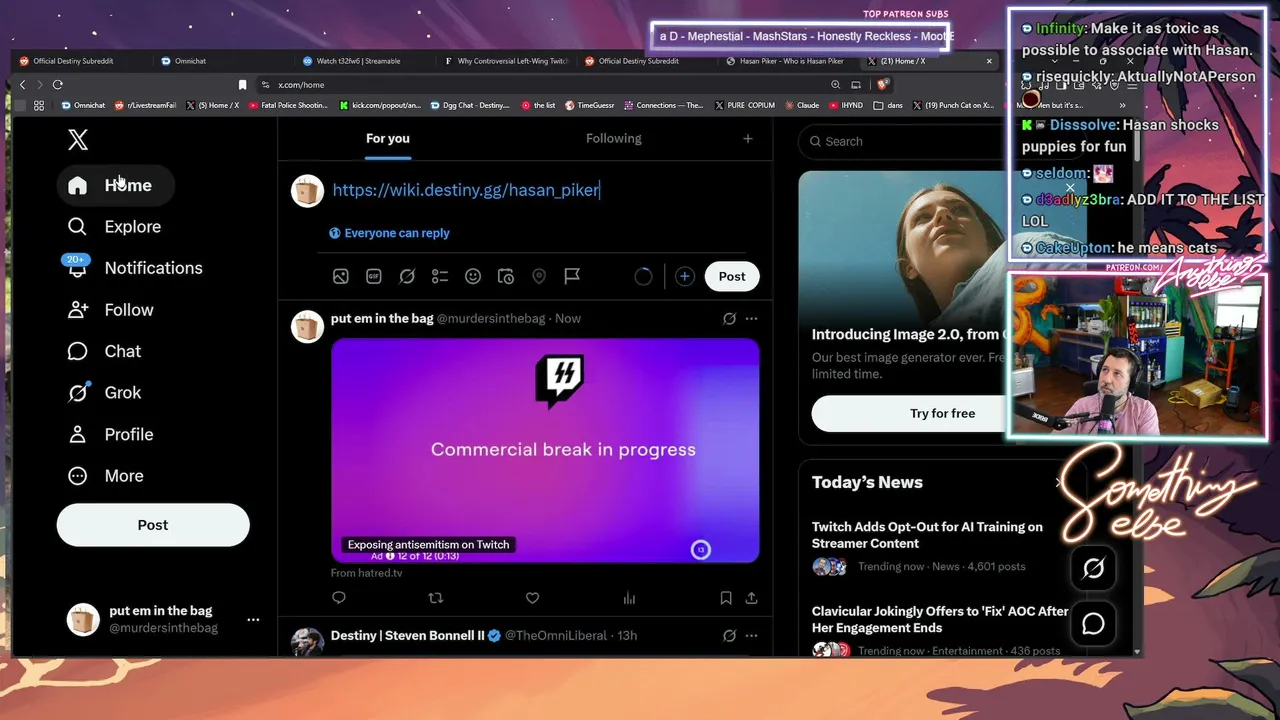Expand the More menu in sidebar
The image size is (1280, 720).
[105, 476]
